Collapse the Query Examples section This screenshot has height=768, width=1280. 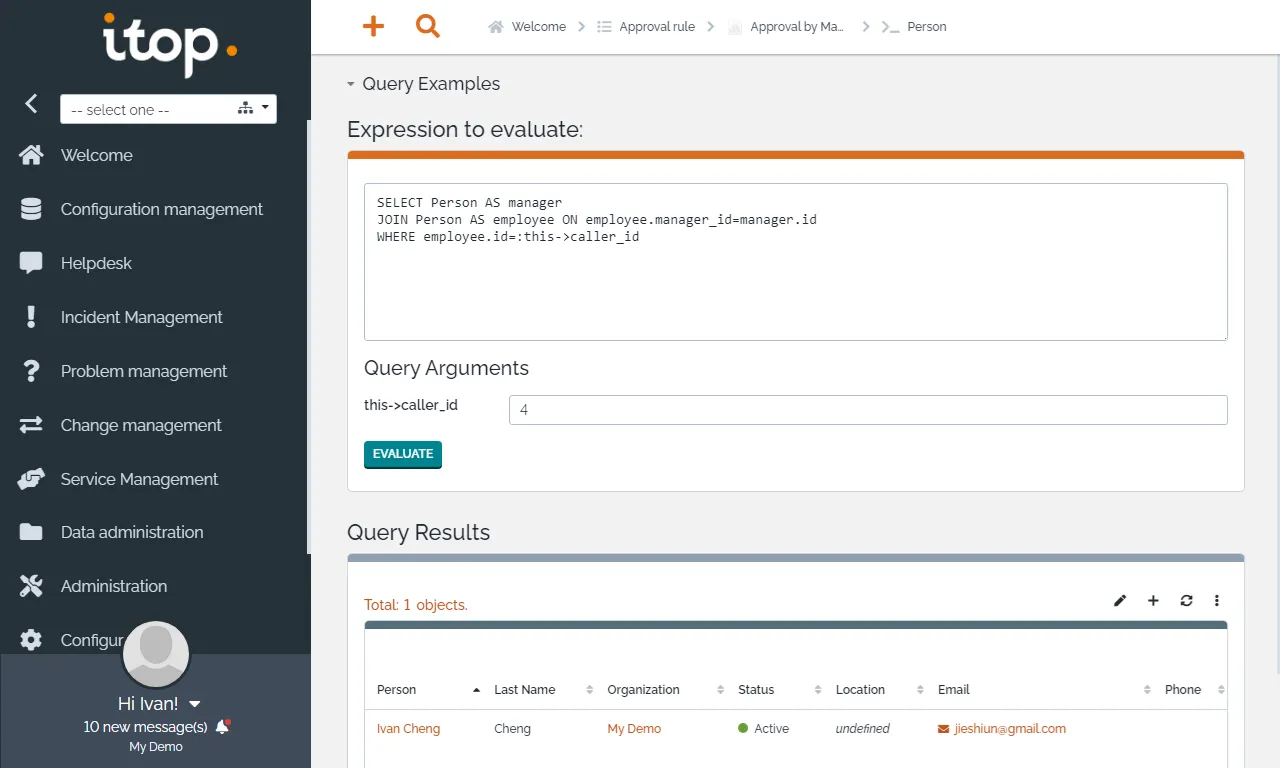coord(423,84)
